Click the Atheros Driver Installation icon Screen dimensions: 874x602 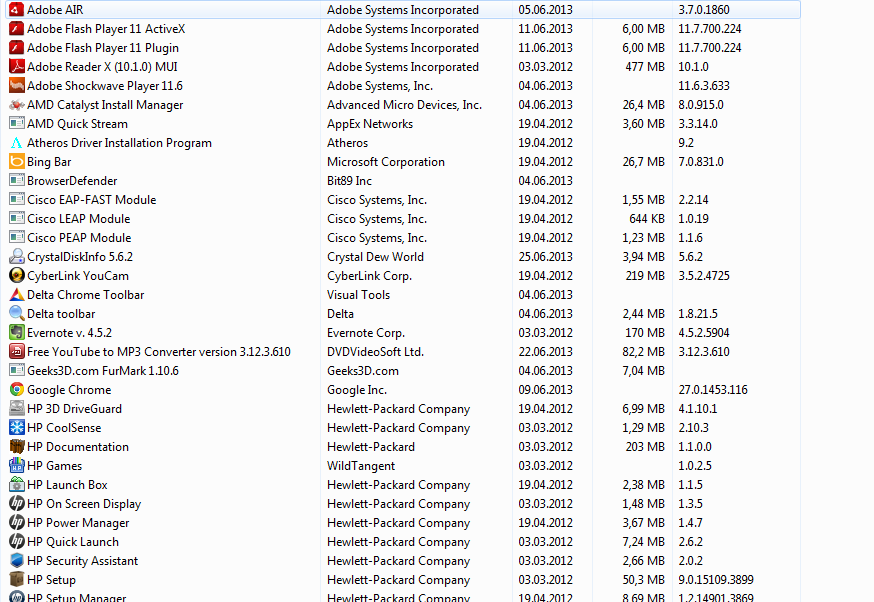17,143
